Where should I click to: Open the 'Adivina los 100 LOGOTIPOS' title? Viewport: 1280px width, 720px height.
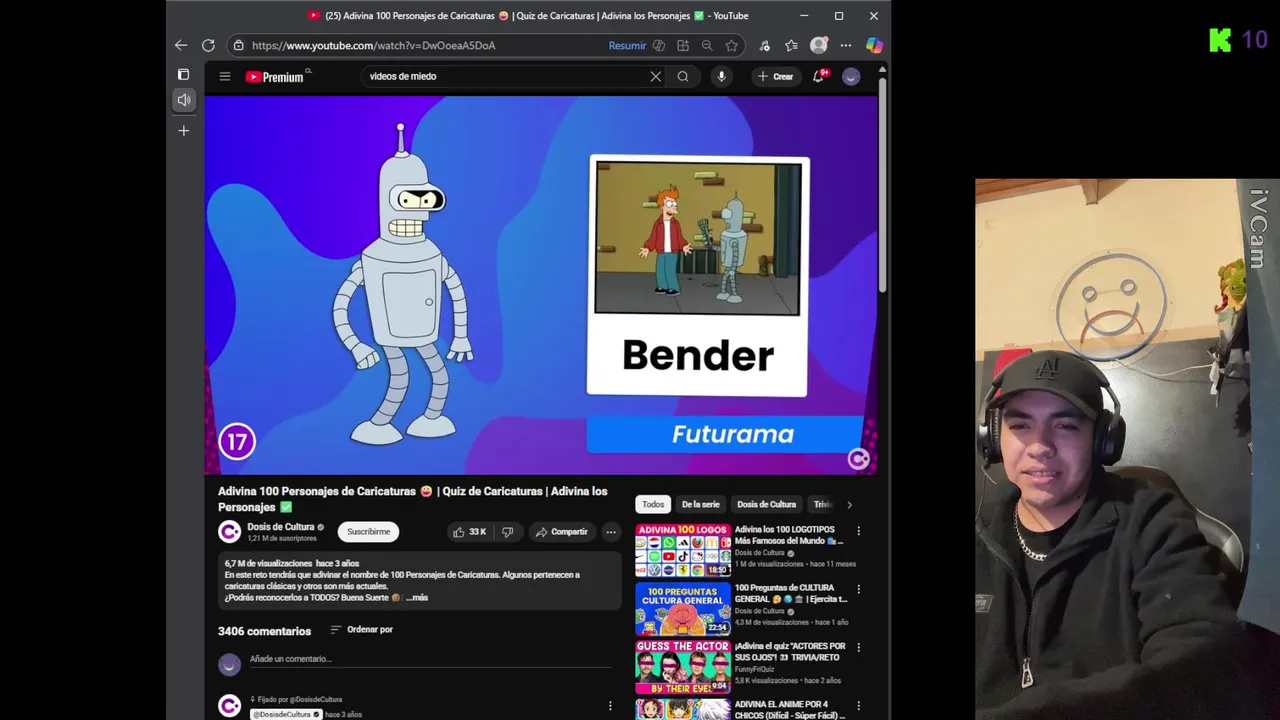tap(789, 535)
